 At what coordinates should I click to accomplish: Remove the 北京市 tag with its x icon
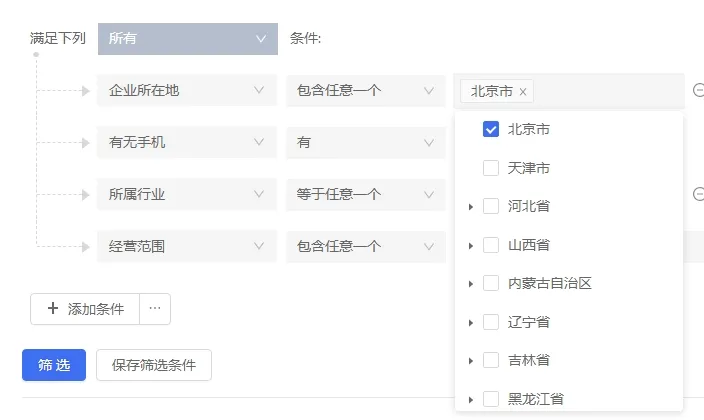tap(523, 92)
